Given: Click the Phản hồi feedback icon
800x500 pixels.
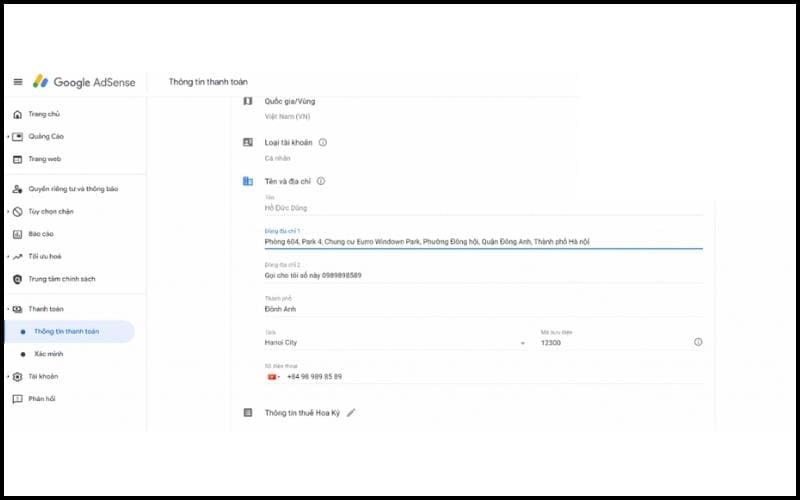Looking at the screenshot, I should tap(17, 399).
